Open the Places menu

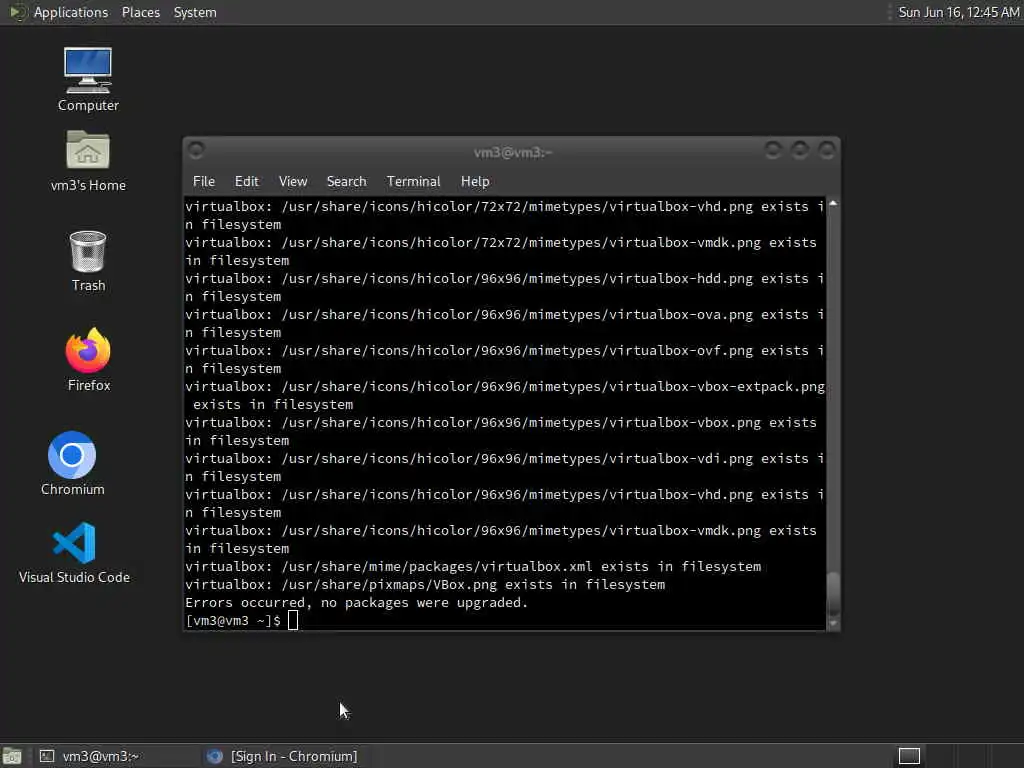tap(140, 12)
